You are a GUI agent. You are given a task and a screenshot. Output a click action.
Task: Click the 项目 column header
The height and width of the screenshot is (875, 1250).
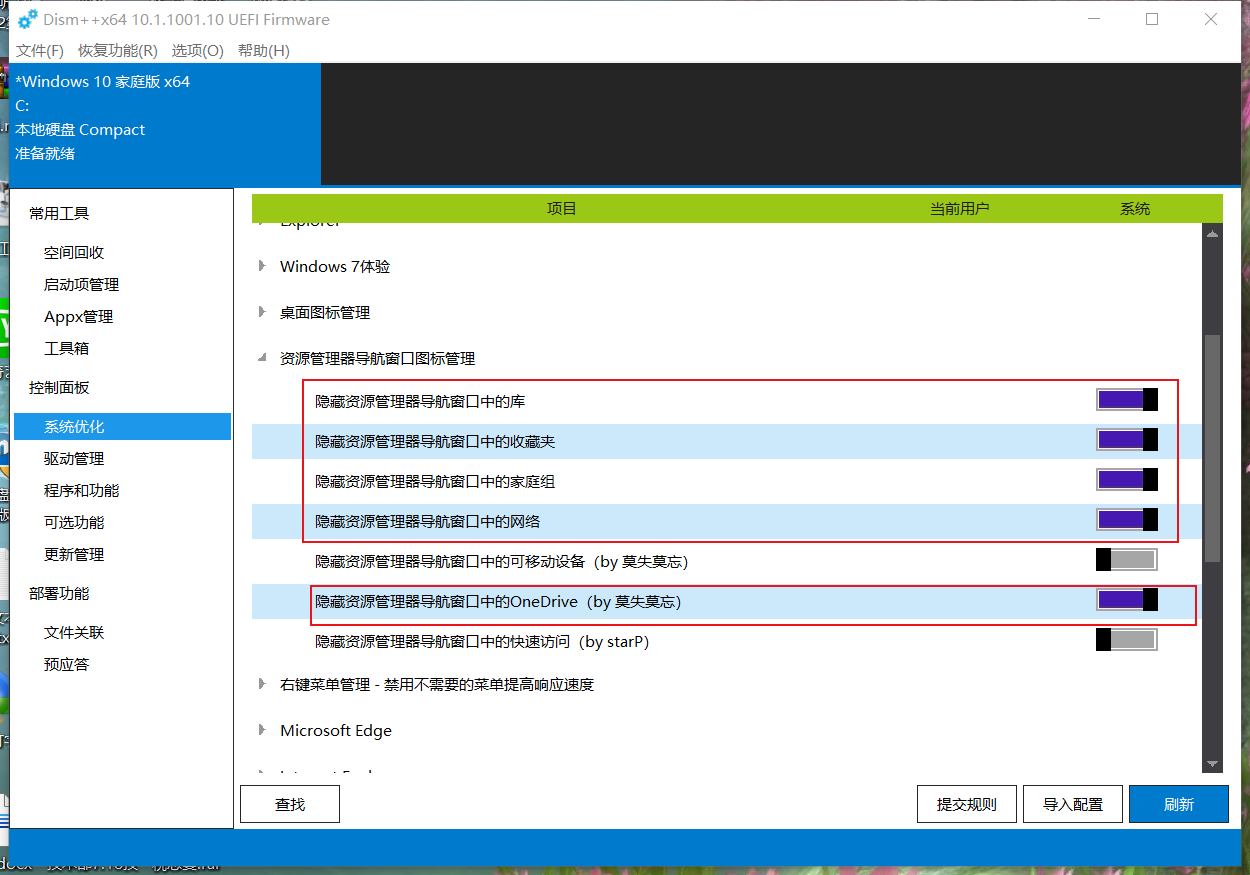coord(562,209)
